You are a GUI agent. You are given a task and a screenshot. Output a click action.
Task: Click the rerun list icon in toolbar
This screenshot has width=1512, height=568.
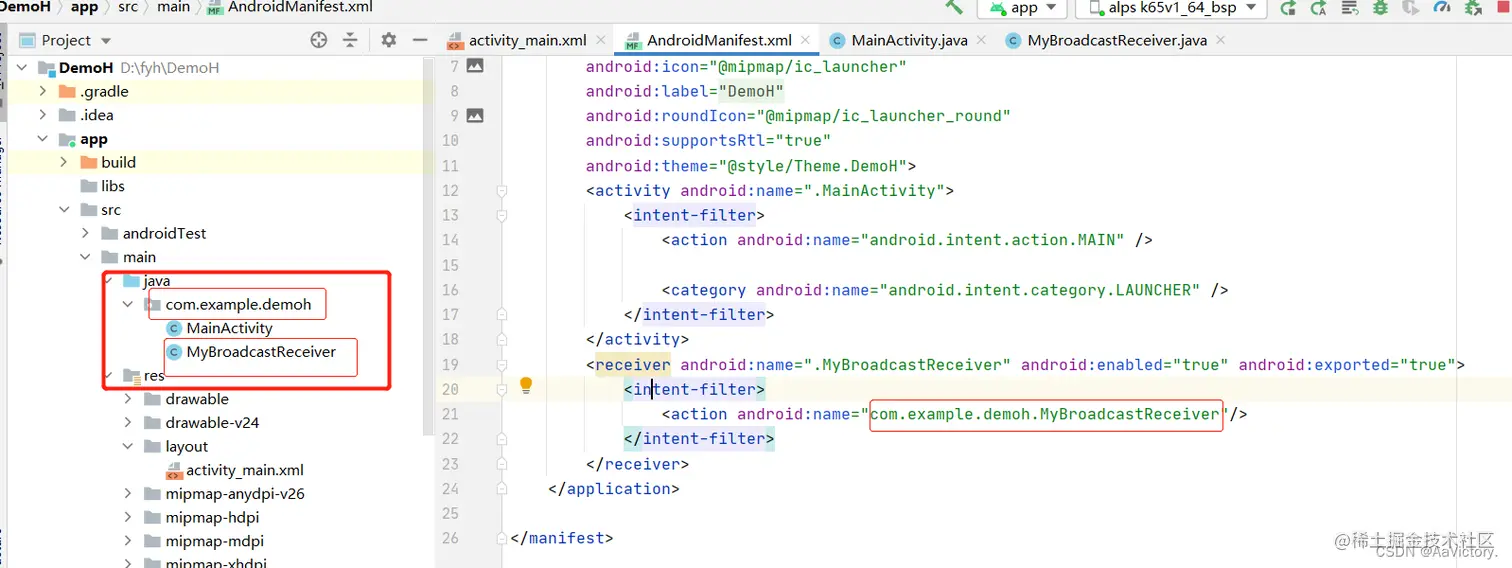[x=1350, y=8]
